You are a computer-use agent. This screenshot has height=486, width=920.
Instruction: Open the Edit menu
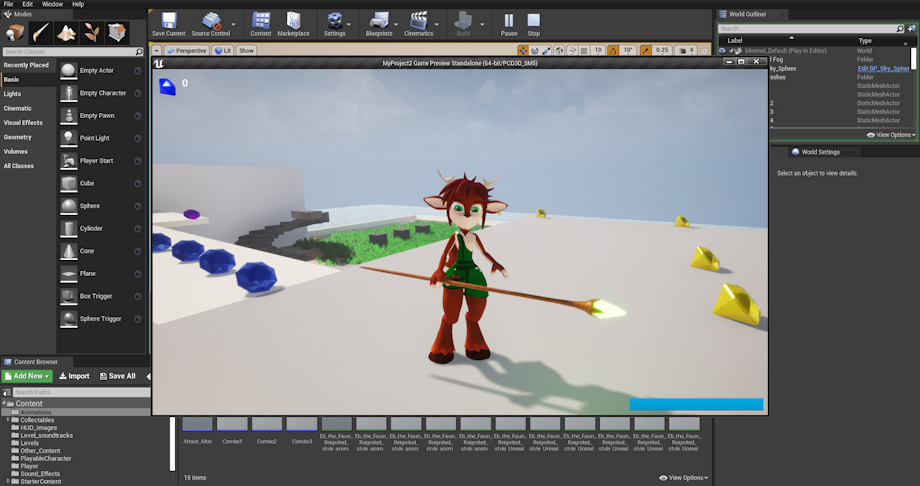tap(28, 4)
